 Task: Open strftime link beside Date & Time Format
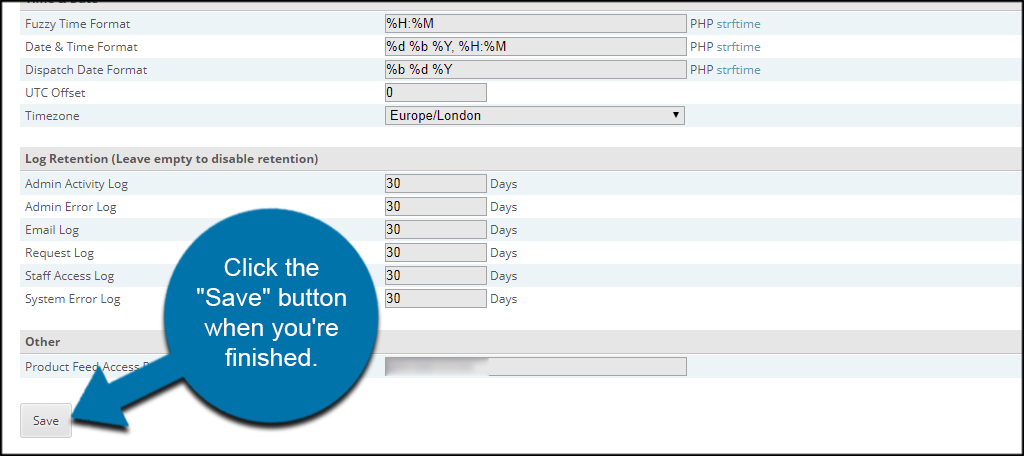[x=739, y=47]
